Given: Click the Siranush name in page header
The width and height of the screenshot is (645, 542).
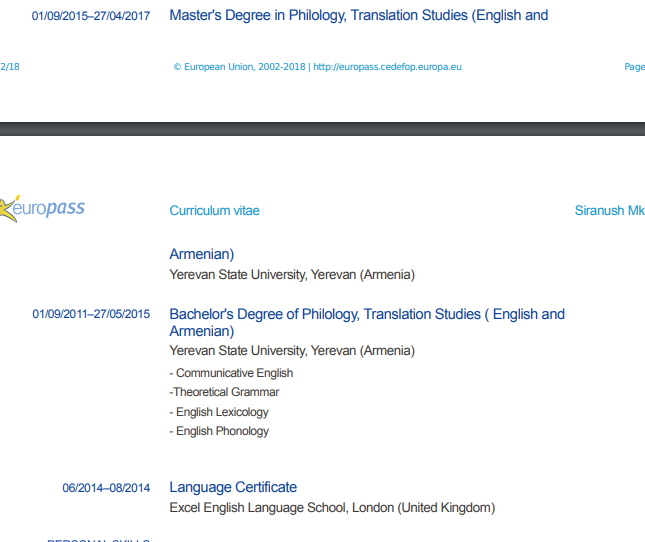Looking at the screenshot, I should pos(610,211).
